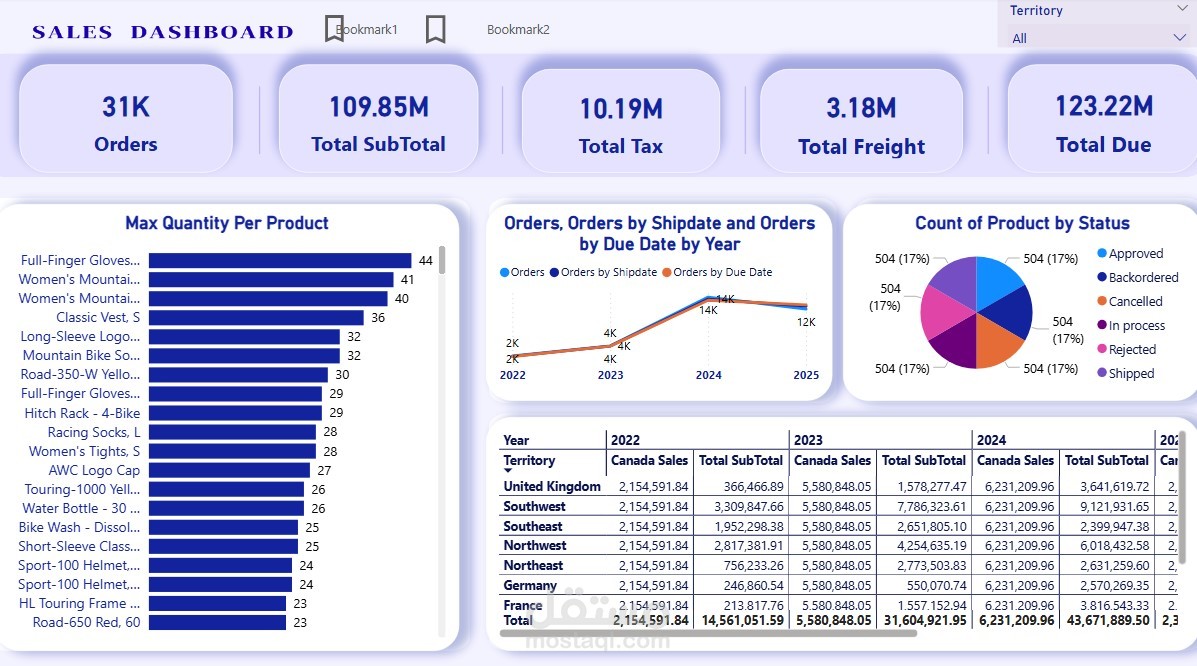Click the United Kingdom table row header
Viewport: 1197px width, 666px height.
click(x=552, y=487)
